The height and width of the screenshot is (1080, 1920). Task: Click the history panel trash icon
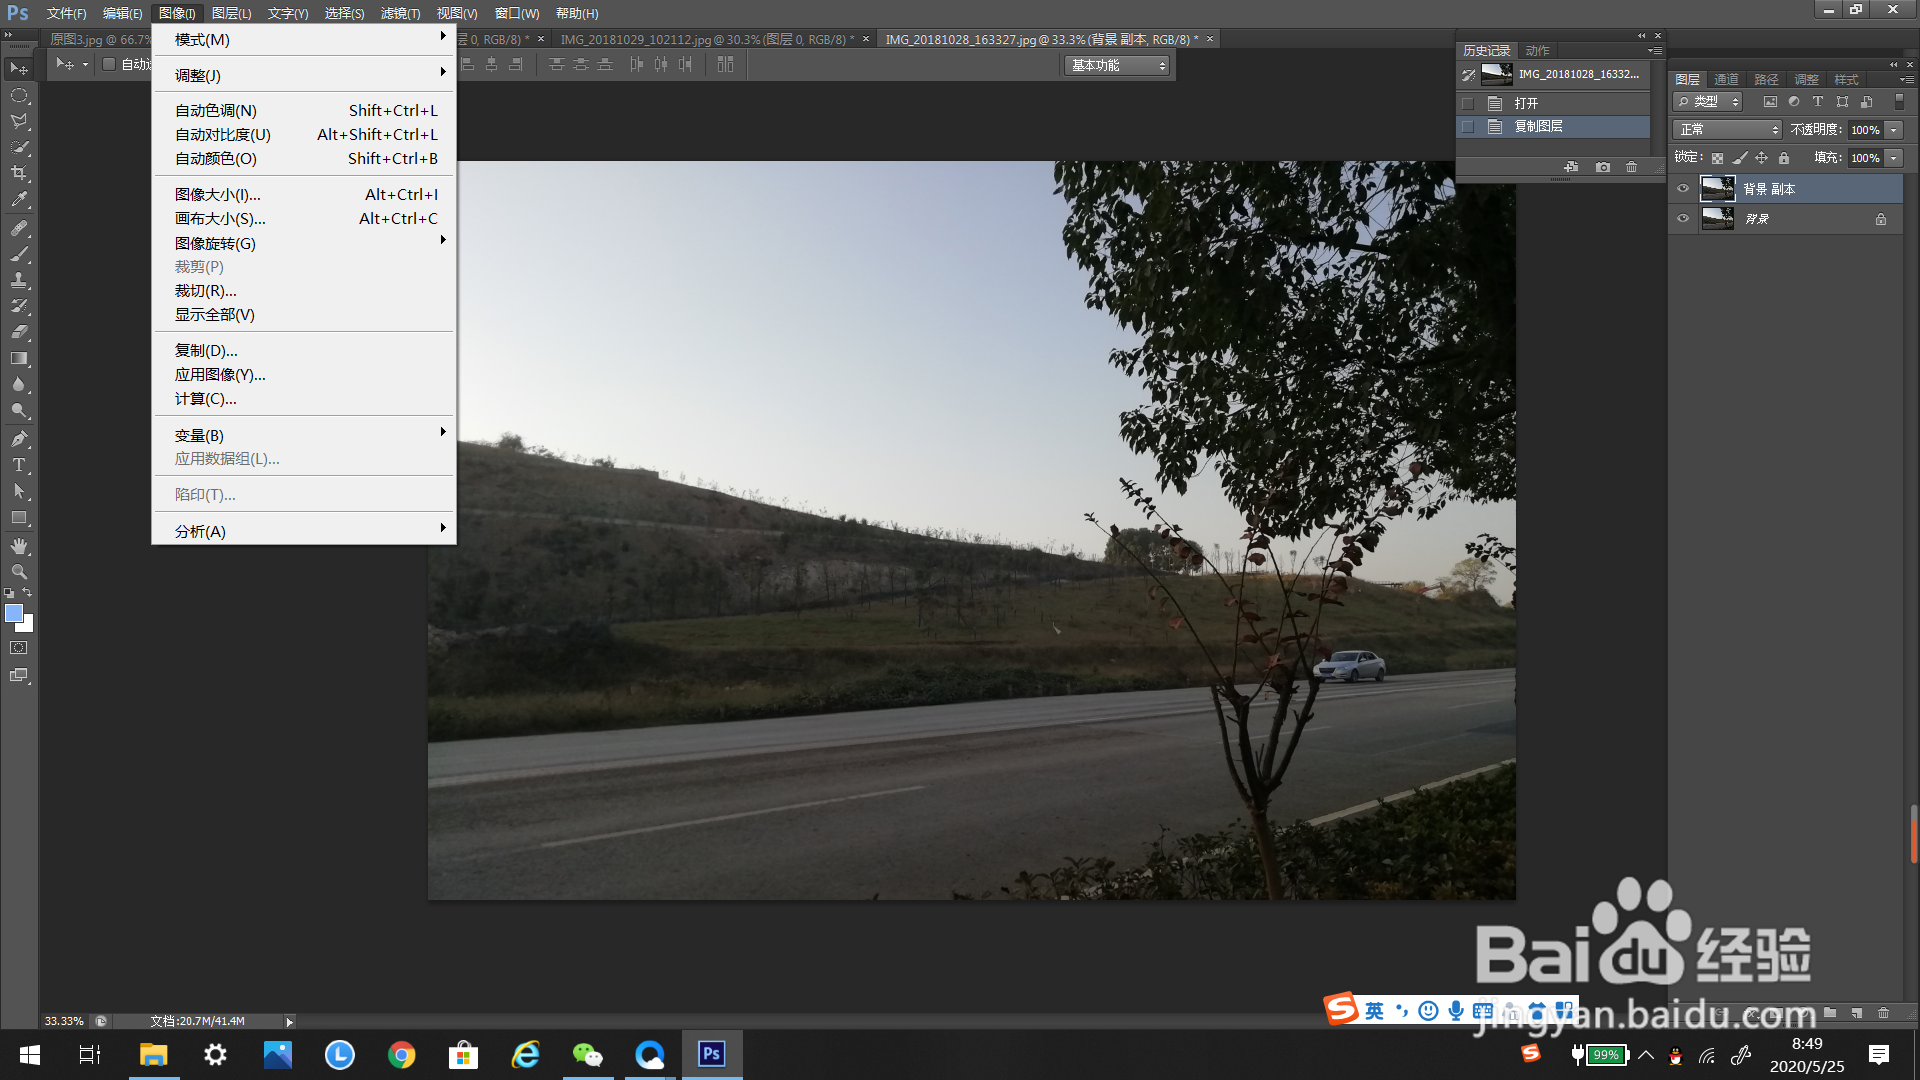[x=1631, y=167]
